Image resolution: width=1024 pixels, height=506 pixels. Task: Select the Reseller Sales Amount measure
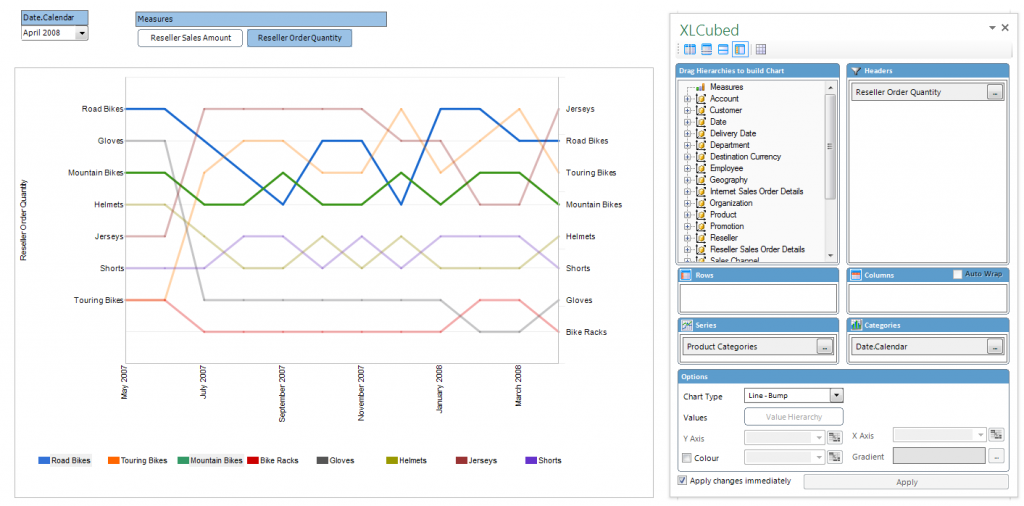(190, 38)
